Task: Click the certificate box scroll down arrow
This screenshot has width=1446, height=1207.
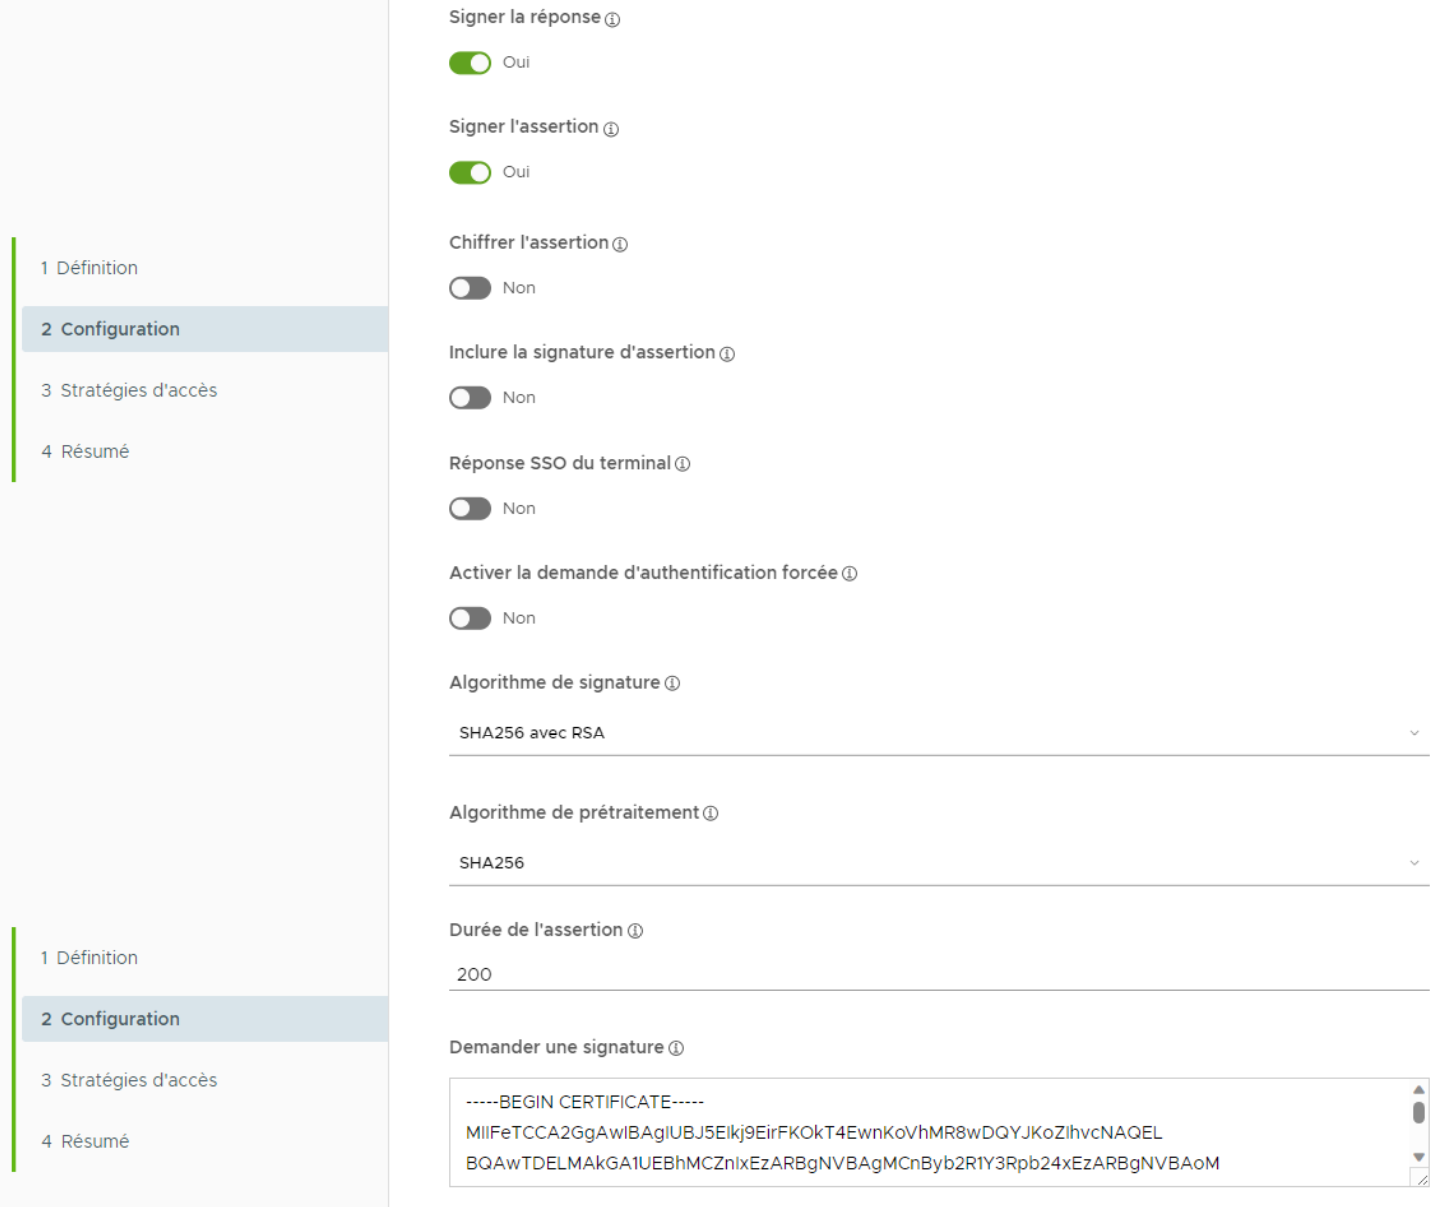Action: tap(1418, 1157)
